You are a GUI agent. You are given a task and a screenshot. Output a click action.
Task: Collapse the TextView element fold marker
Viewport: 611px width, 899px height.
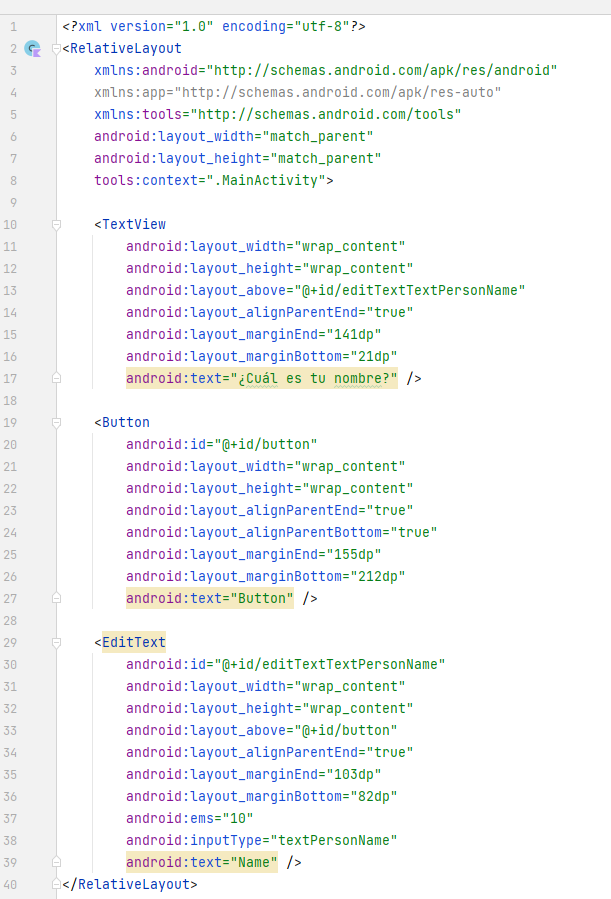[56, 225]
